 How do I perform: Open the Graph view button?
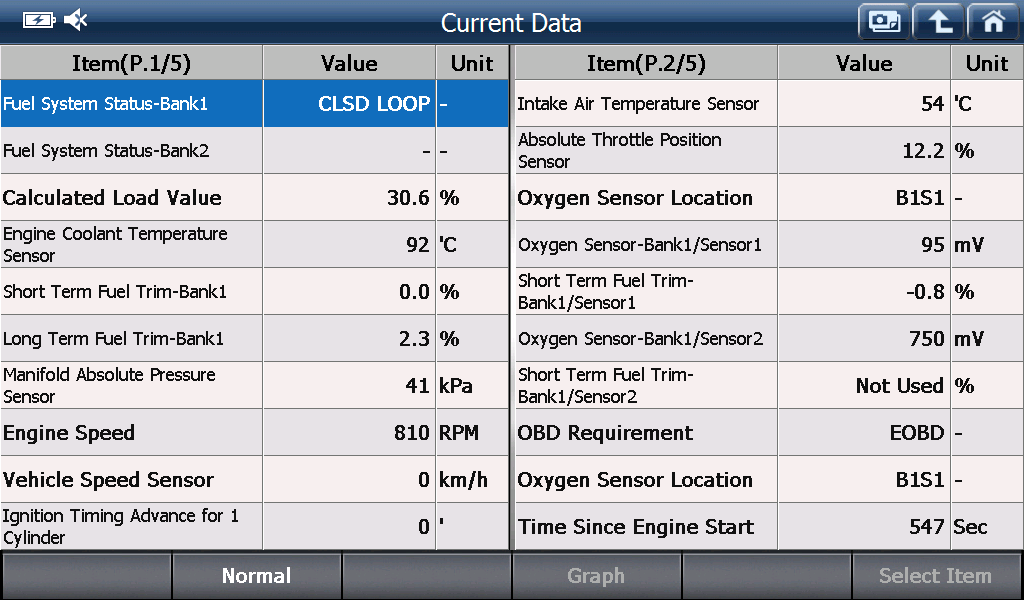(596, 576)
